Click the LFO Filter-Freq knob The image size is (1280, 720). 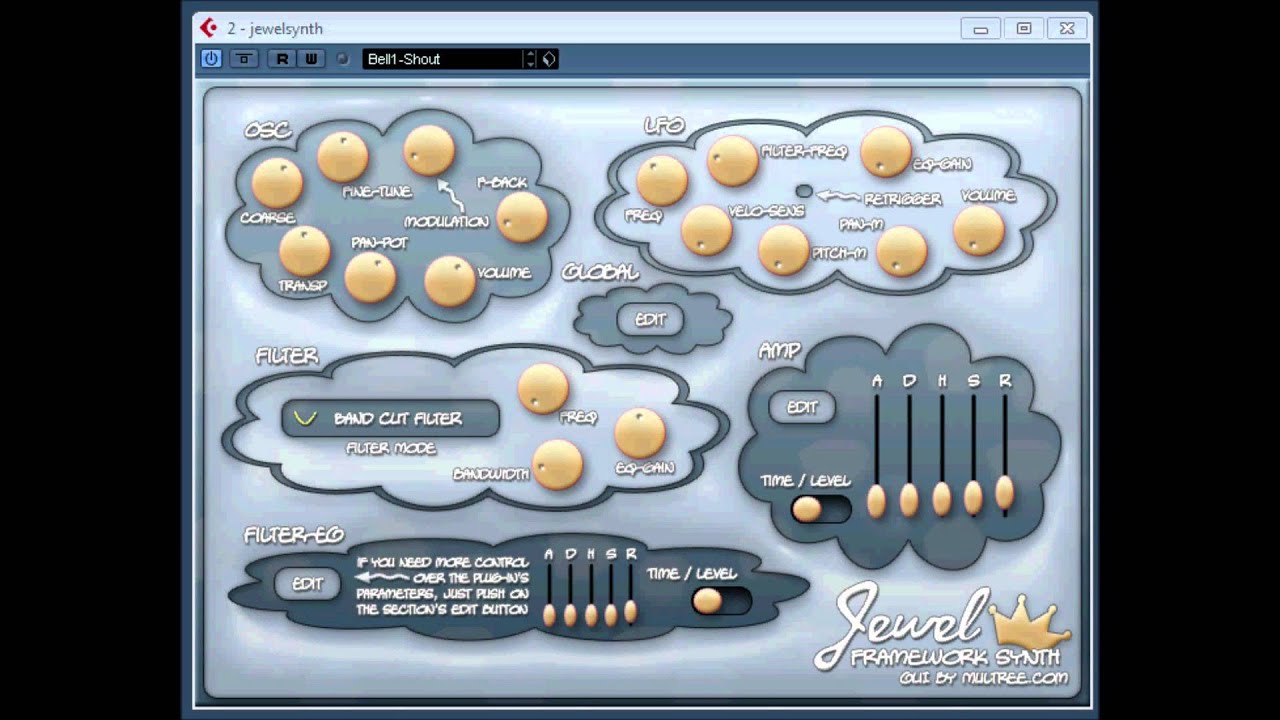733,161
